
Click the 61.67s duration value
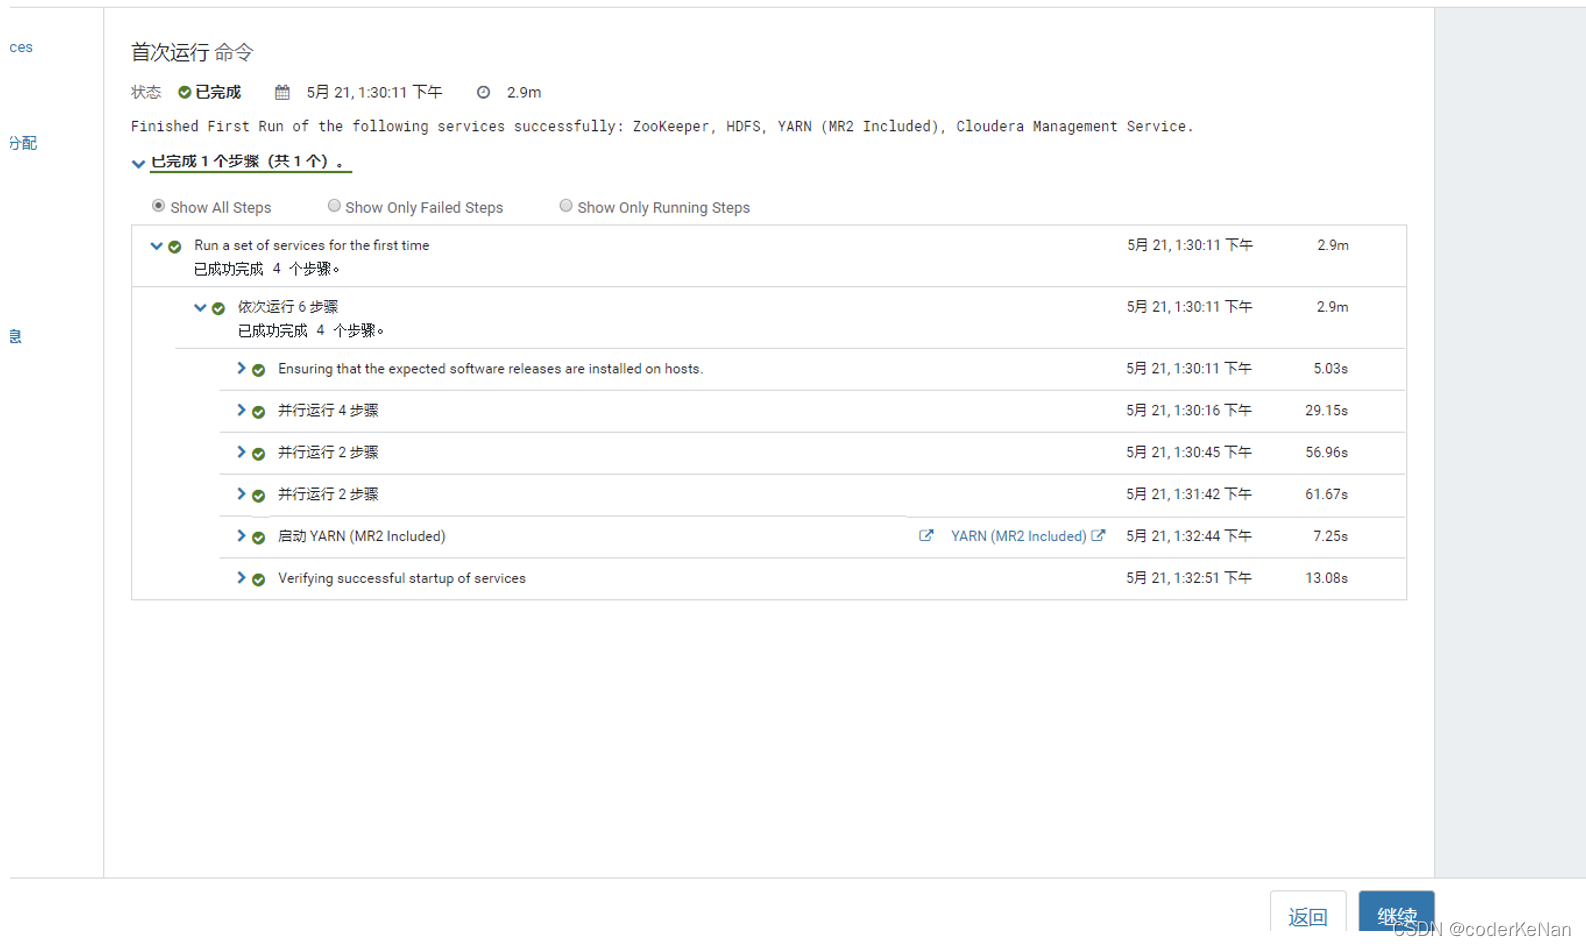(1326, 495)
